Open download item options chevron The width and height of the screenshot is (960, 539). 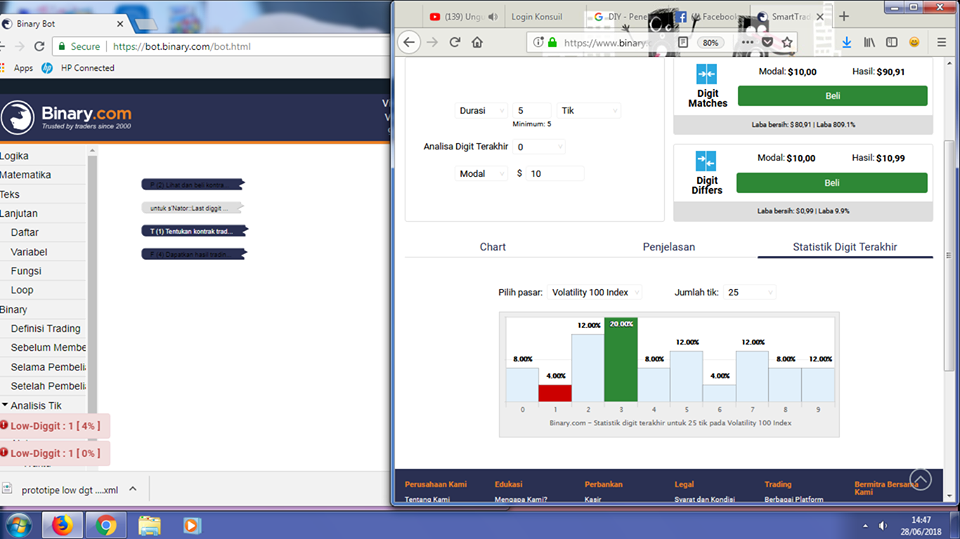(x=133, y=489)
